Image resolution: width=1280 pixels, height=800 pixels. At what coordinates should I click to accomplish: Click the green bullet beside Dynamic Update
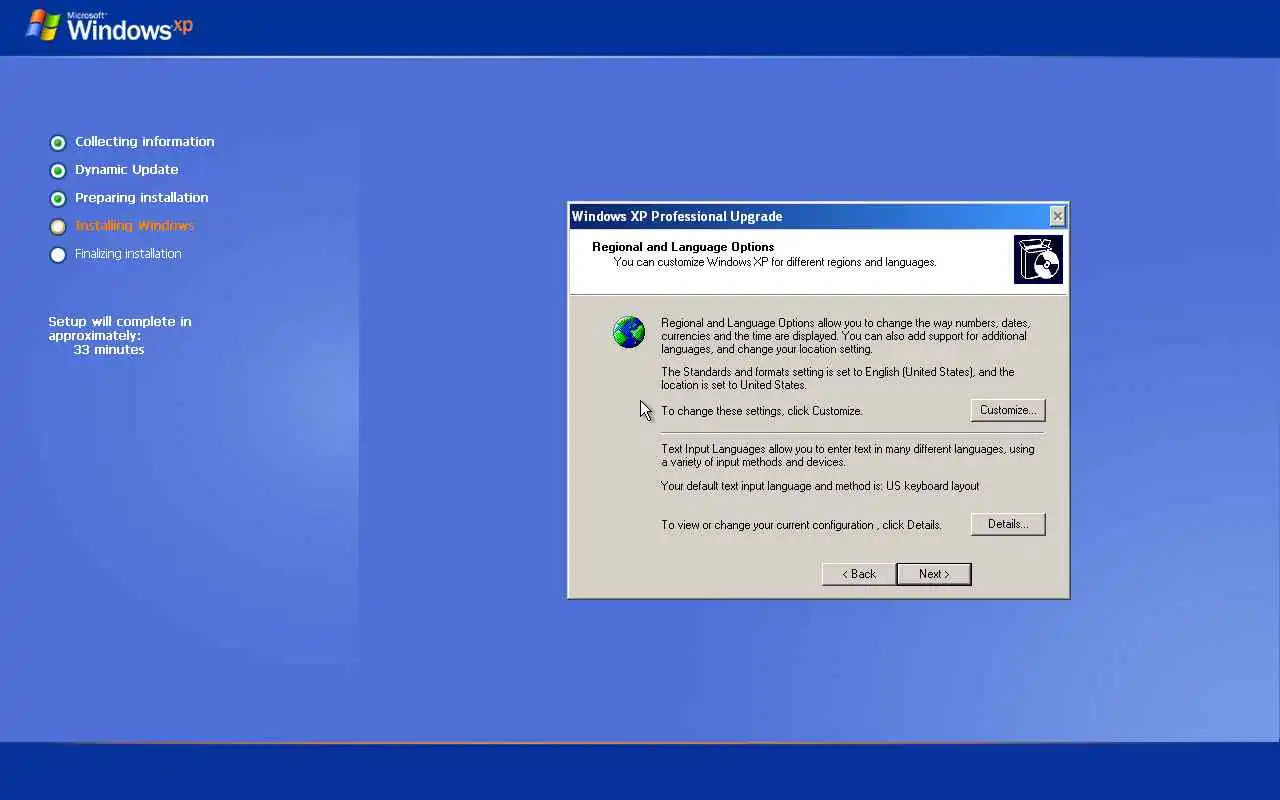point(58,171)
